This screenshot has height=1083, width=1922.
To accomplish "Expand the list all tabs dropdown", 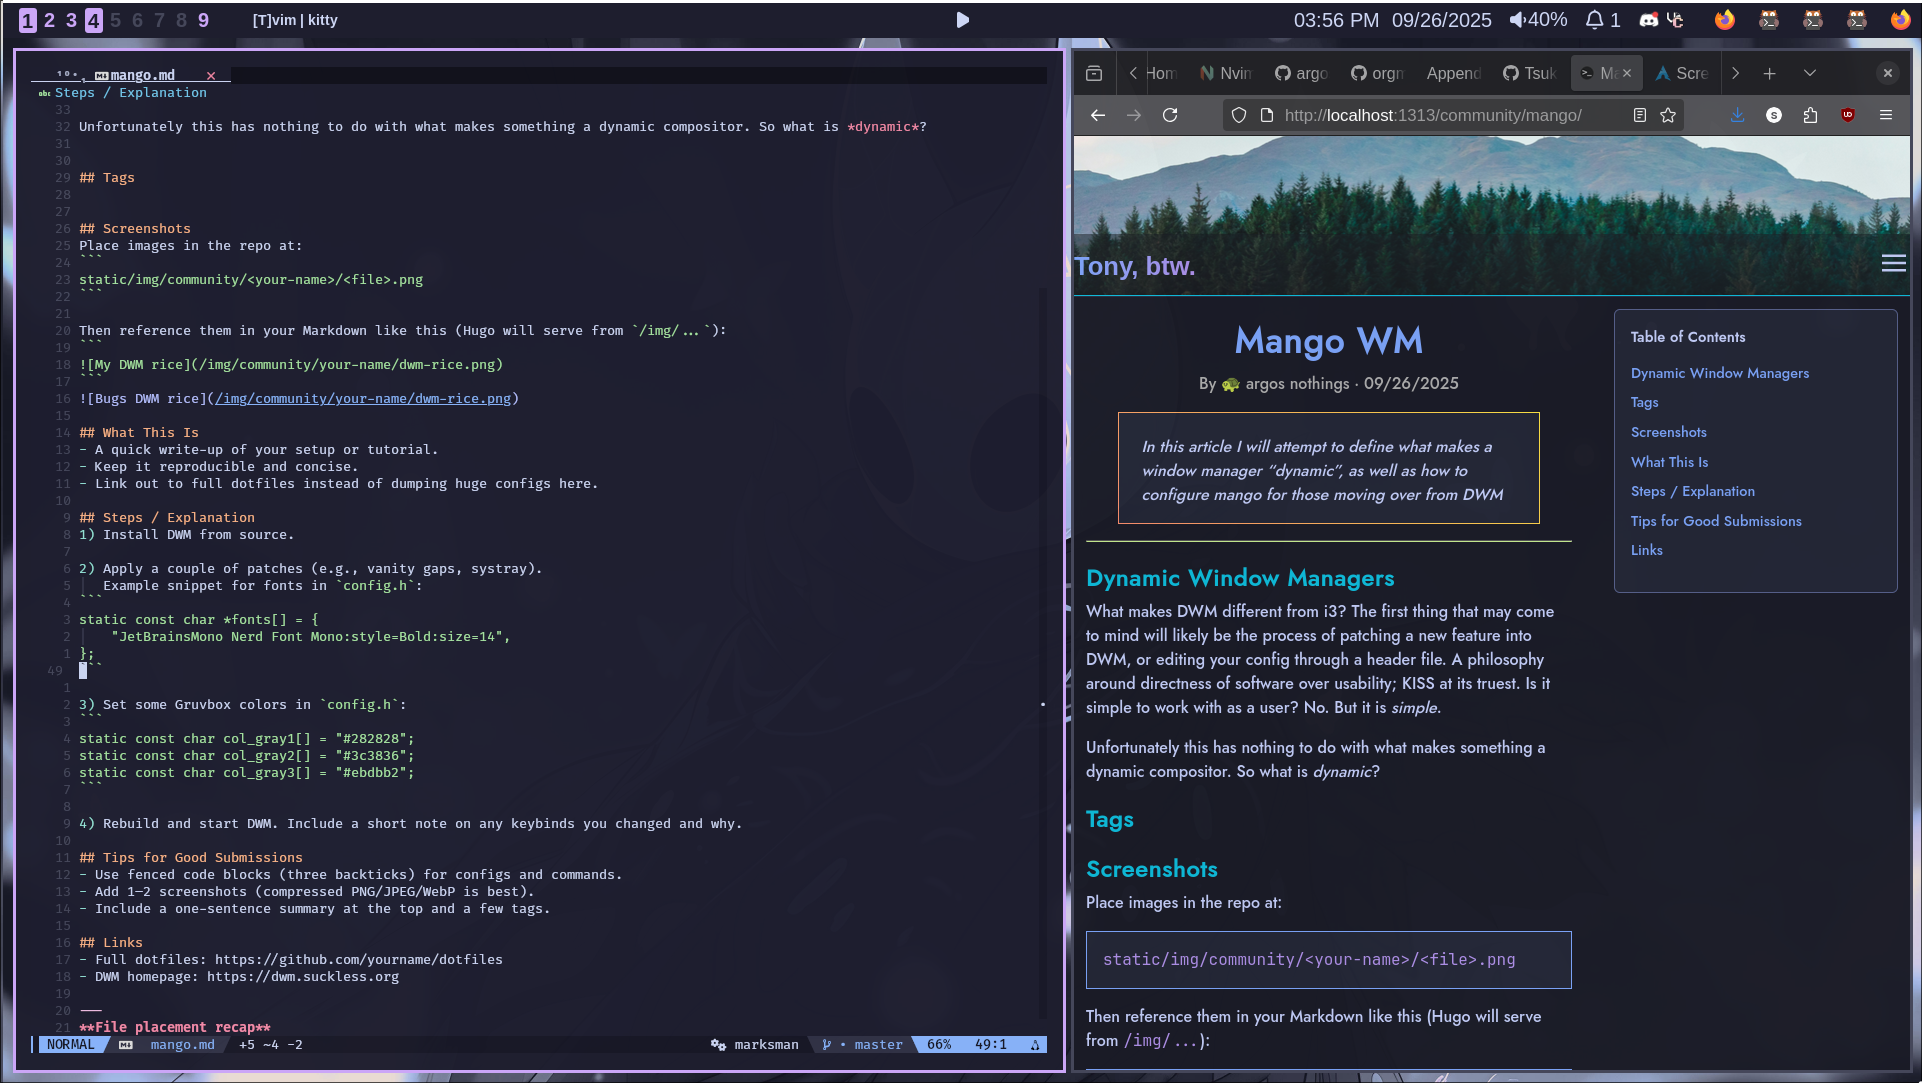I will point(1809,73).
